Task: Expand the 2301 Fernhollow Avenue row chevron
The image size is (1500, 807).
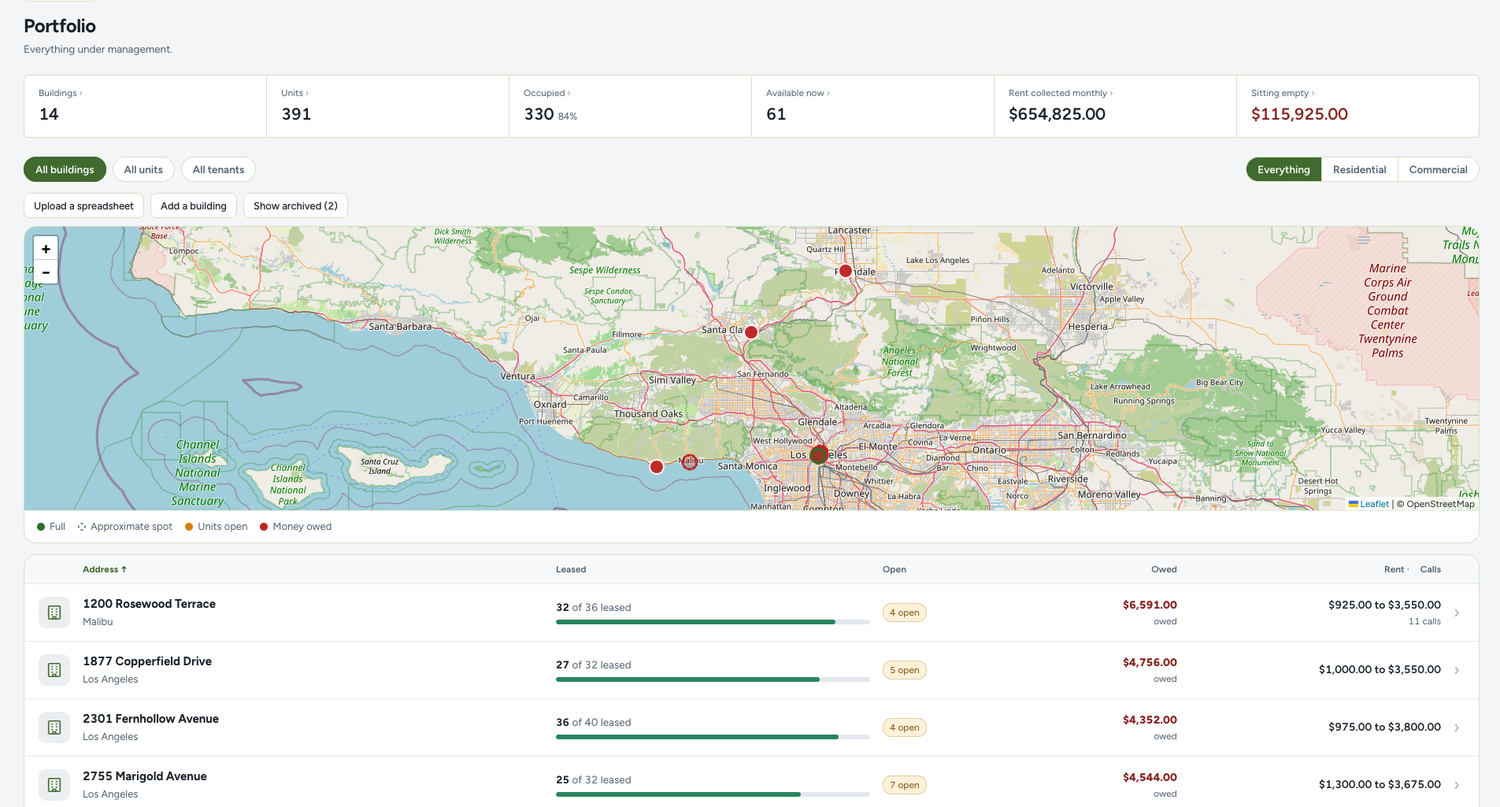Action: point(1456,728)
